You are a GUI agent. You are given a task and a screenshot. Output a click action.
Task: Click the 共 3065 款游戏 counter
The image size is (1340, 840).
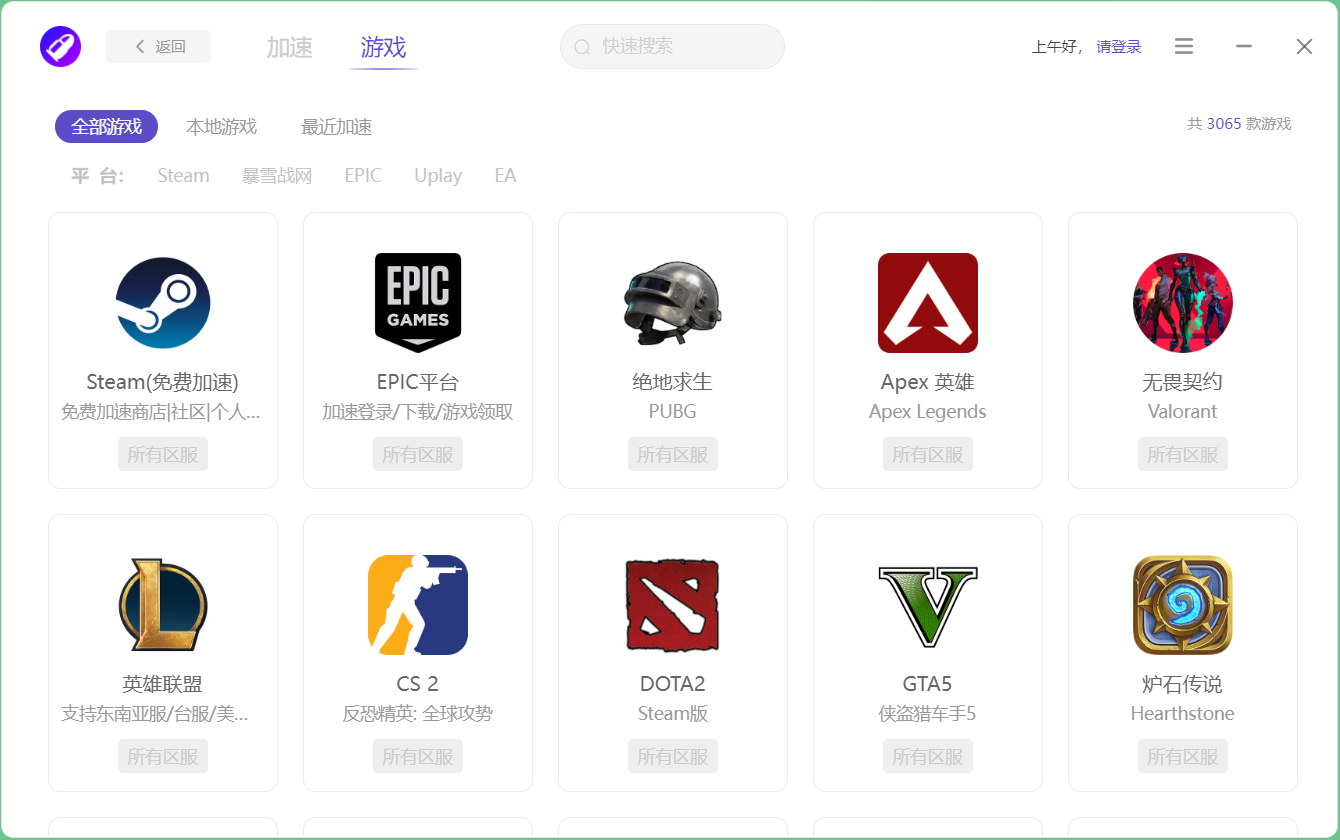[x=1239, y=124]
